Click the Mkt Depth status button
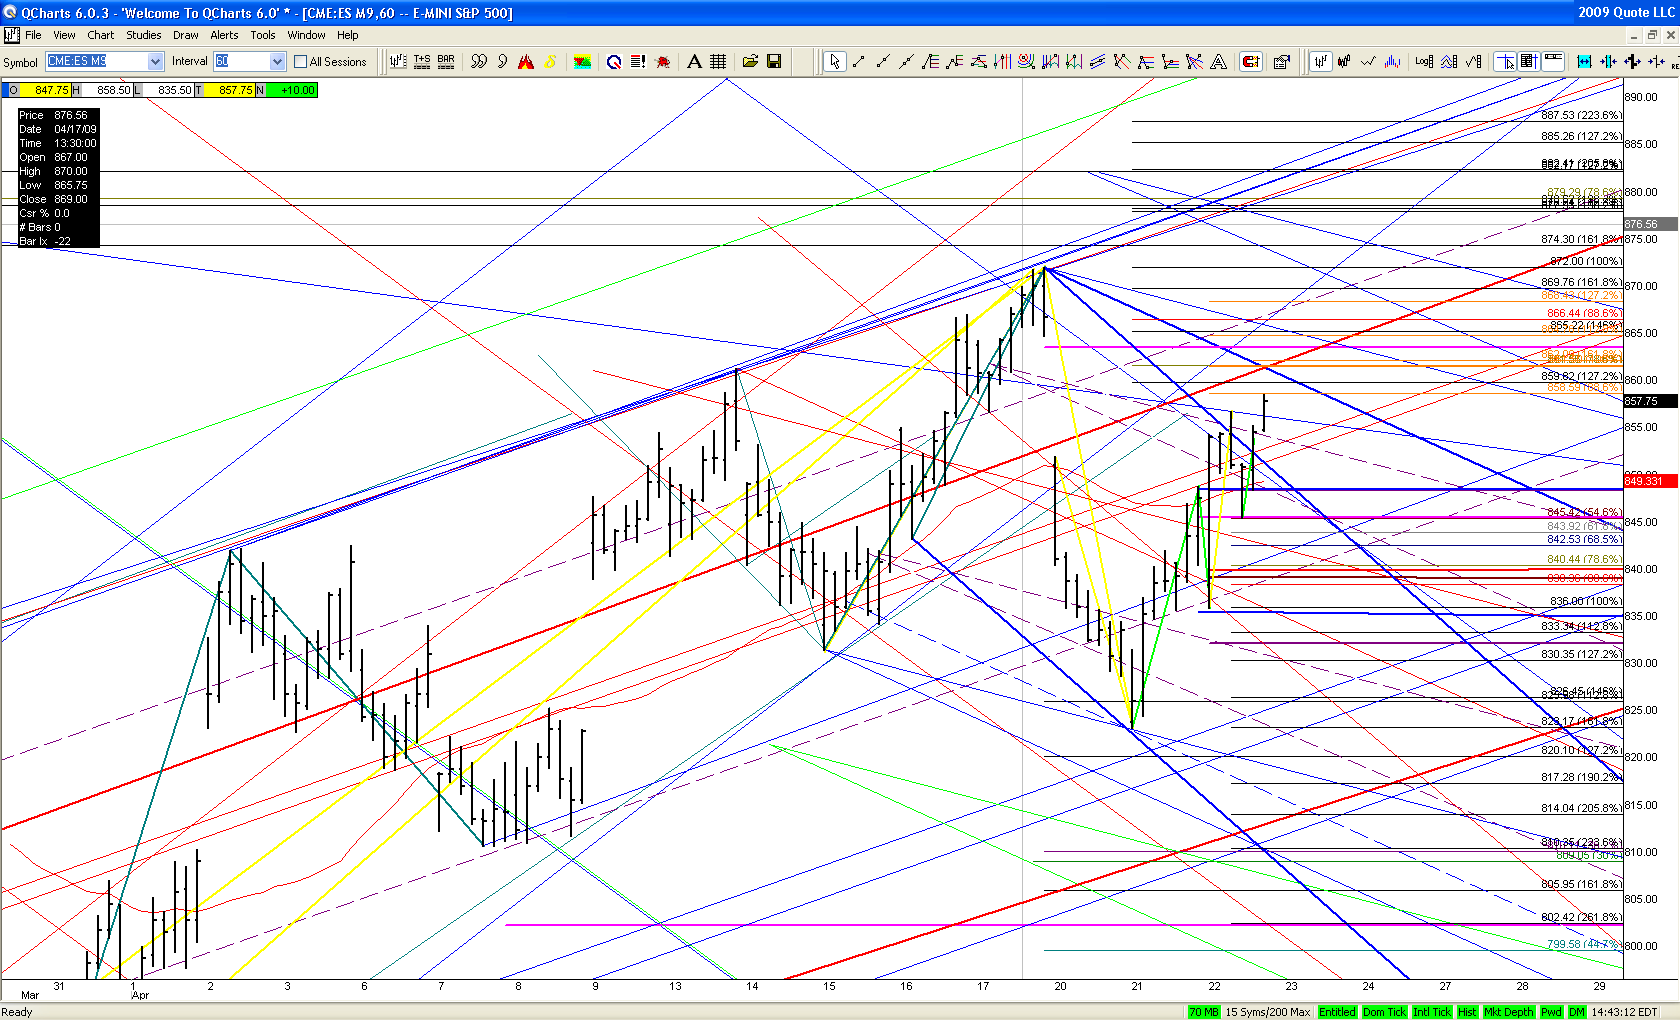1680x1020 pixels. [x=1508, y=1012]
